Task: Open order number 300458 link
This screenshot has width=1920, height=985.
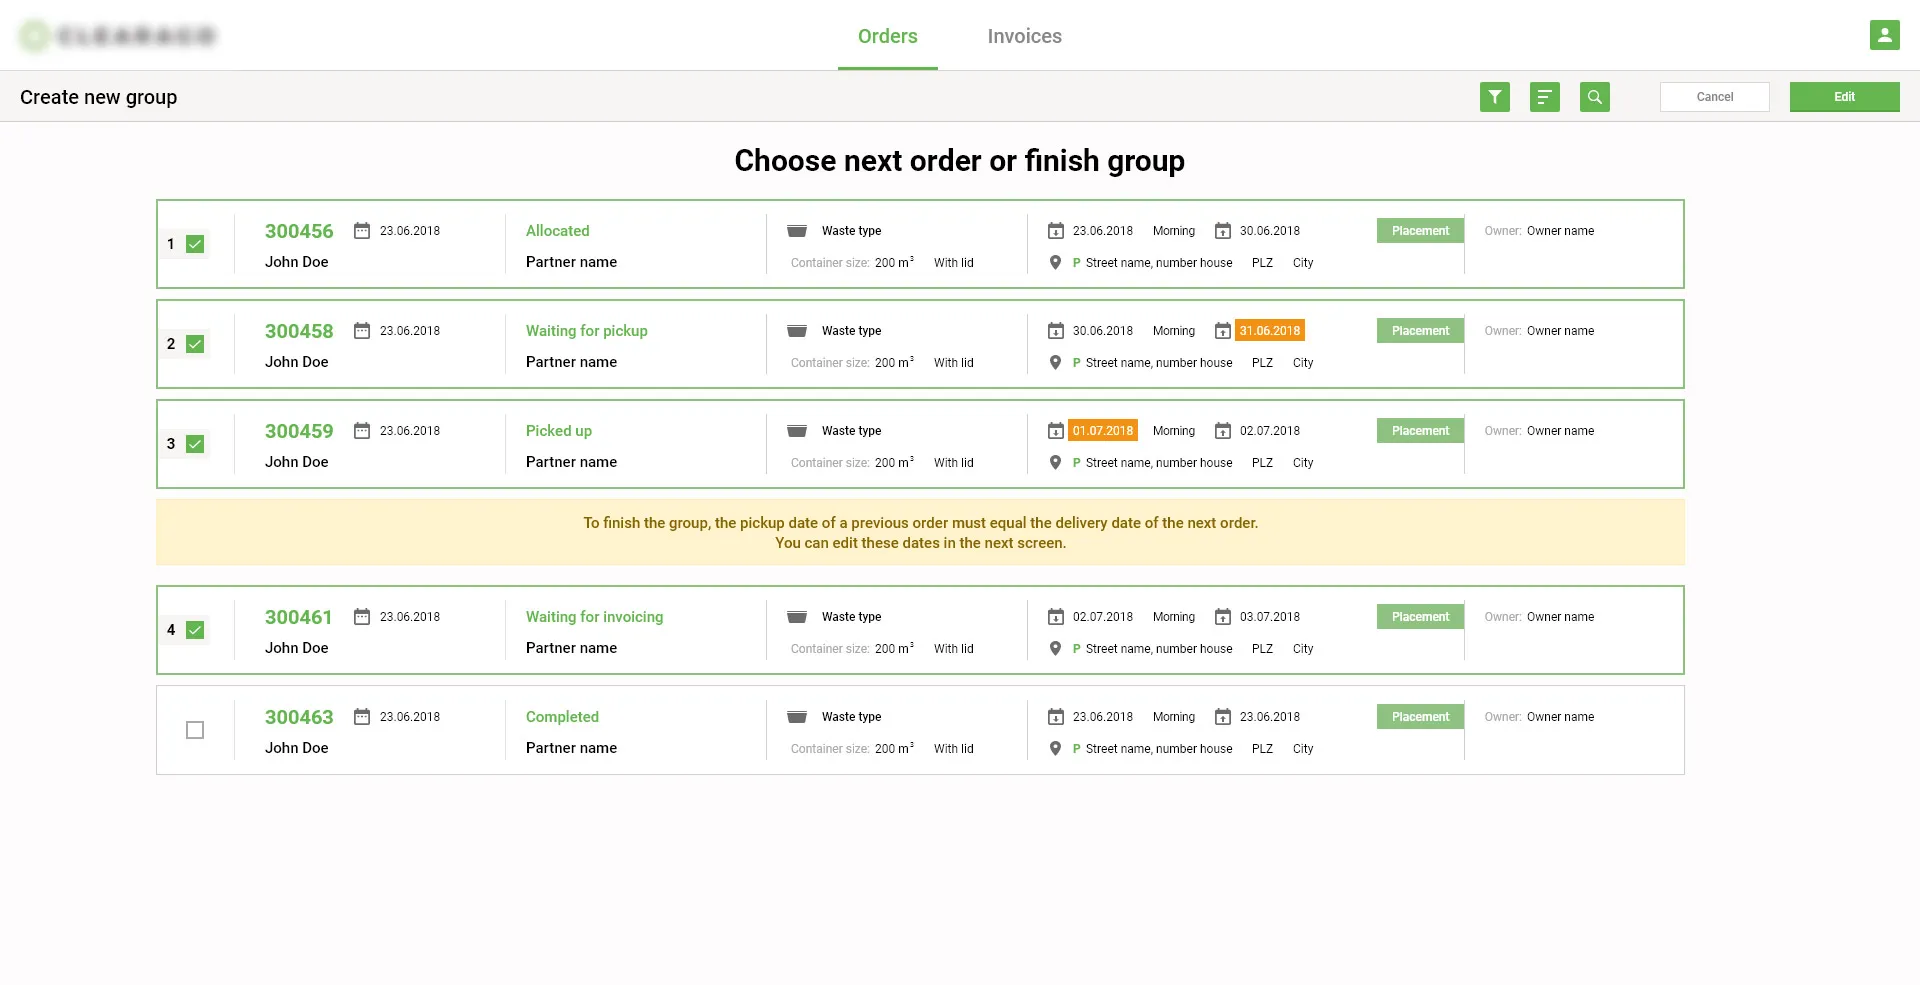Action: pos(299,331)
